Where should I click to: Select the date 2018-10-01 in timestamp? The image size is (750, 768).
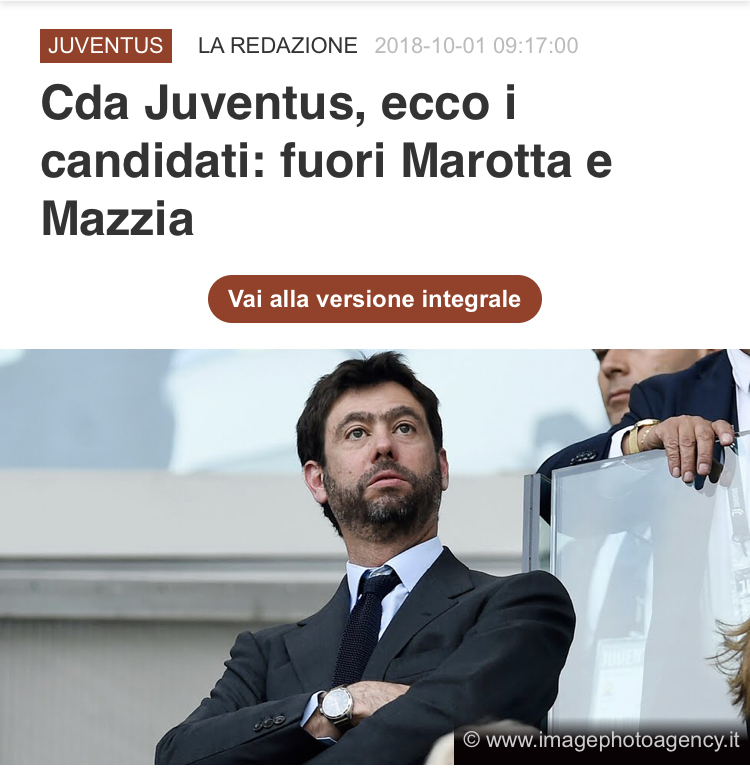coord(430,46)
